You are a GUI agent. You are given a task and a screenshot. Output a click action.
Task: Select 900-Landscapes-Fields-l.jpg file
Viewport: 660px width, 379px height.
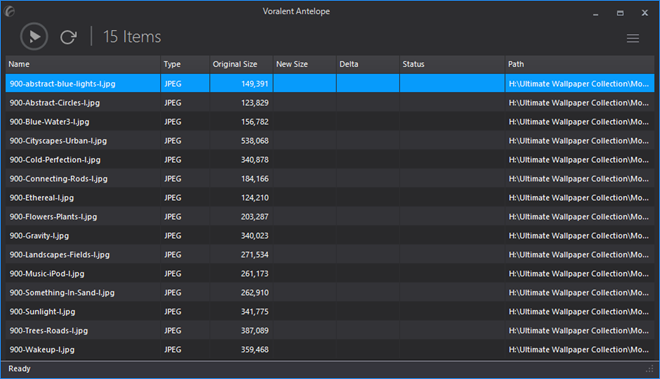click(x=59, y=254)
